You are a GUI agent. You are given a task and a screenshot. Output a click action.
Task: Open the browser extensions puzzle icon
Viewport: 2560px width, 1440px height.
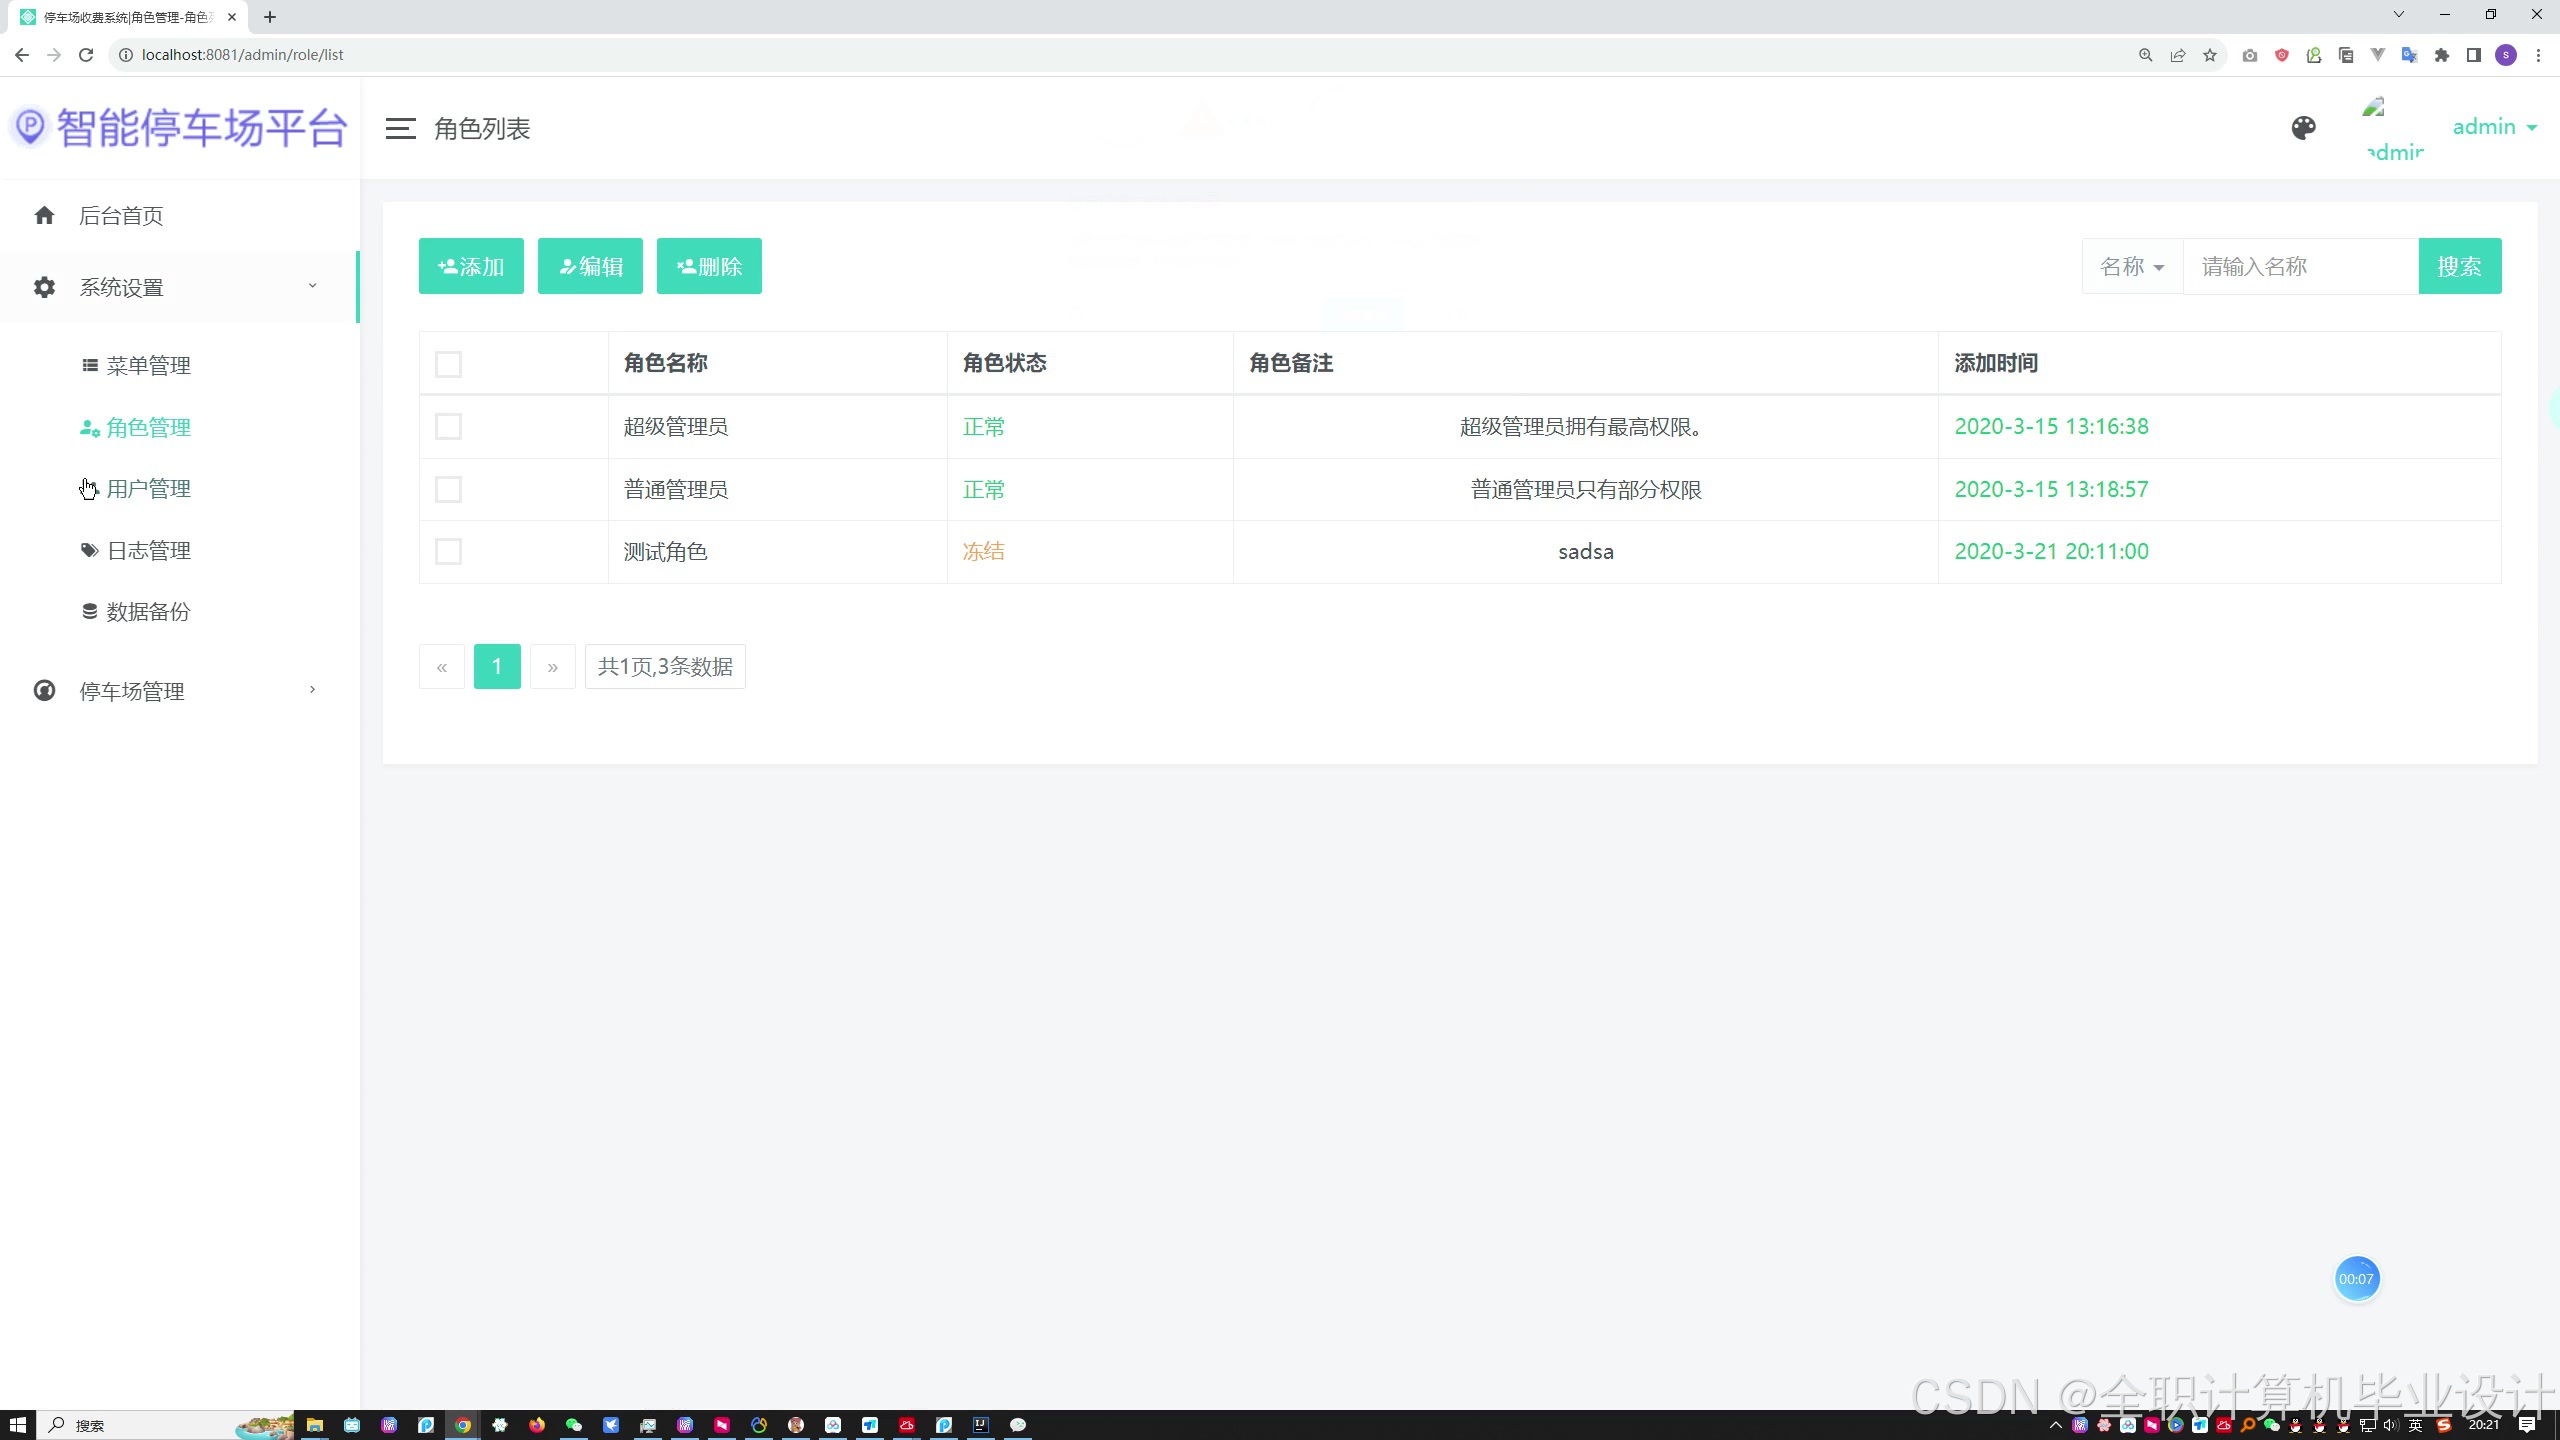pyautogui.click(x=2442, y=55)
